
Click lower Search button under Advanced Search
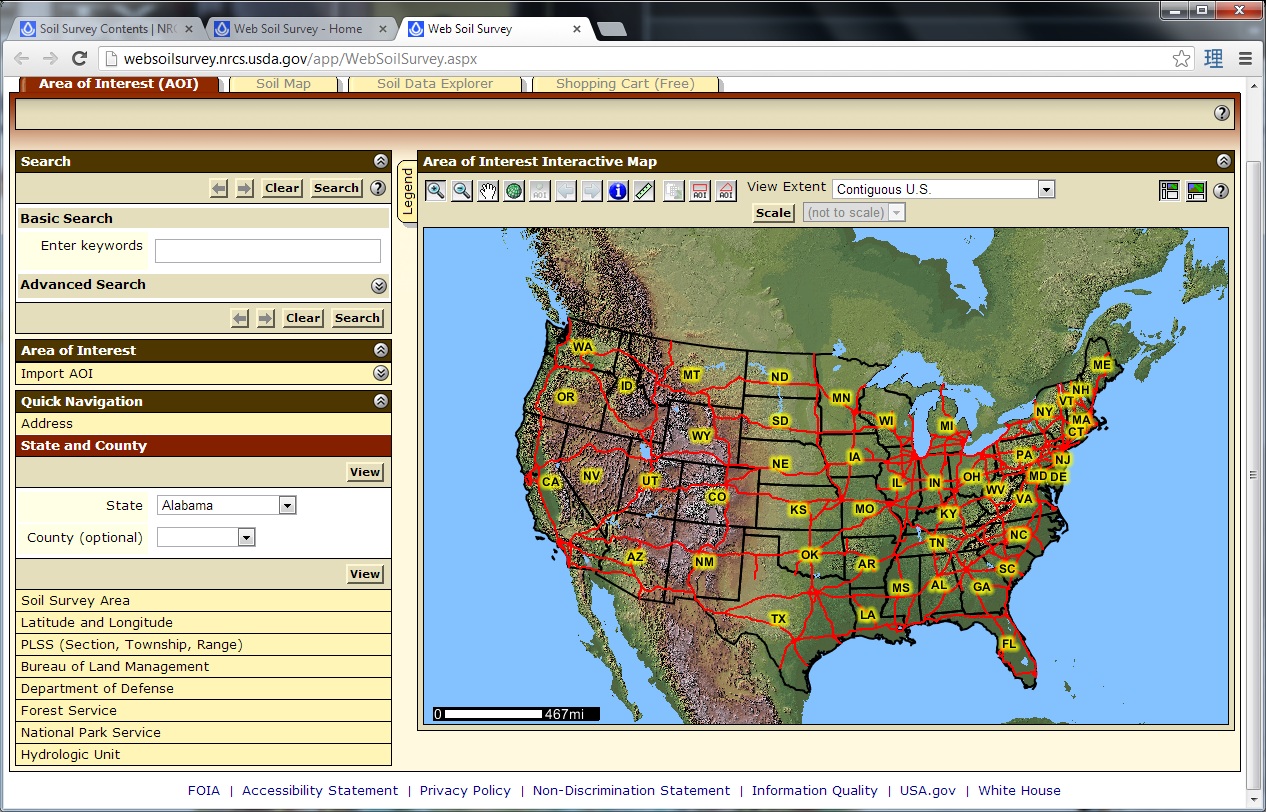click(x=357, y=318)
